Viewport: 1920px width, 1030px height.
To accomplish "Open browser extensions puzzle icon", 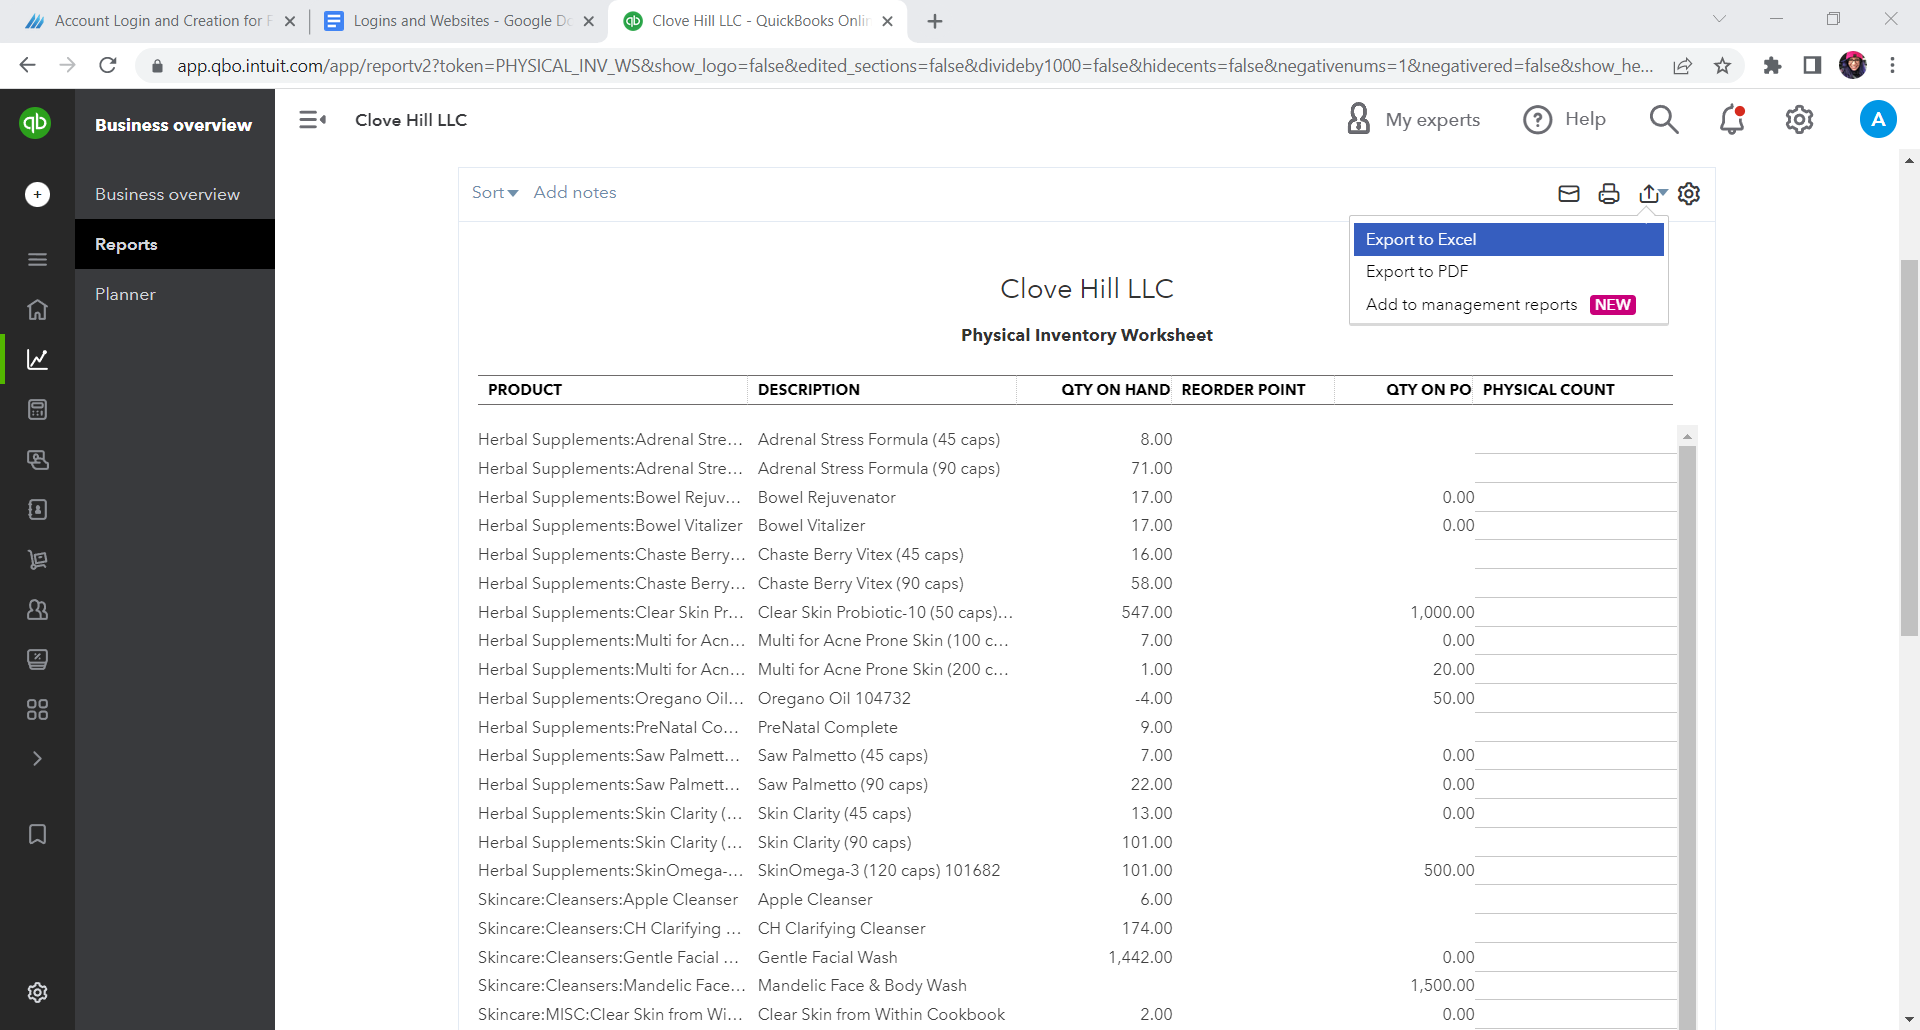I will coord(1772,66).
